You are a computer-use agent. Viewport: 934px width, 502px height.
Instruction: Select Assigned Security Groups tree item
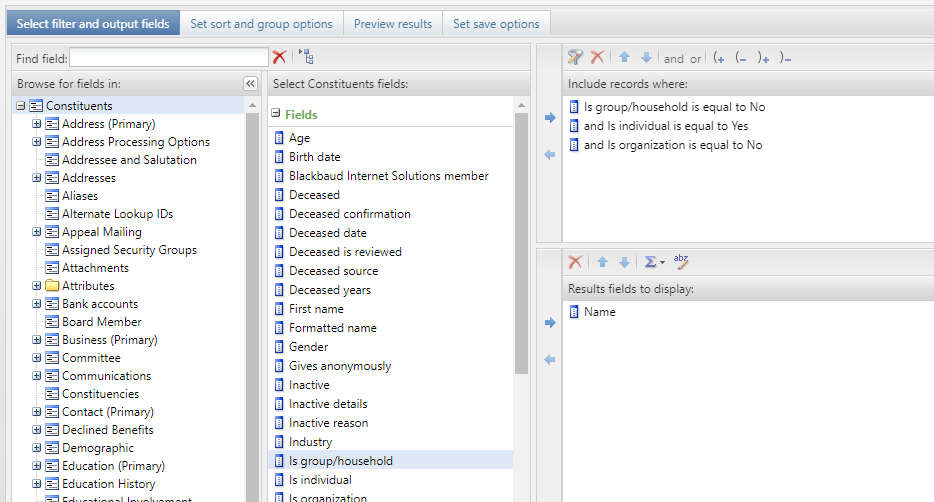[x=129, y=250]
